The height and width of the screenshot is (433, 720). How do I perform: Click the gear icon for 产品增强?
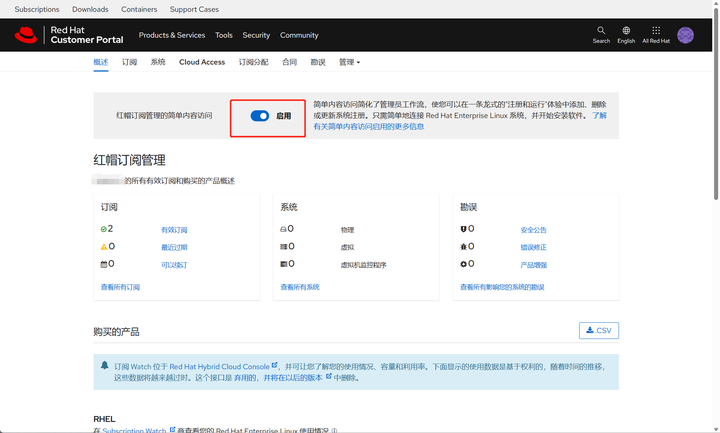pos(463,264)
